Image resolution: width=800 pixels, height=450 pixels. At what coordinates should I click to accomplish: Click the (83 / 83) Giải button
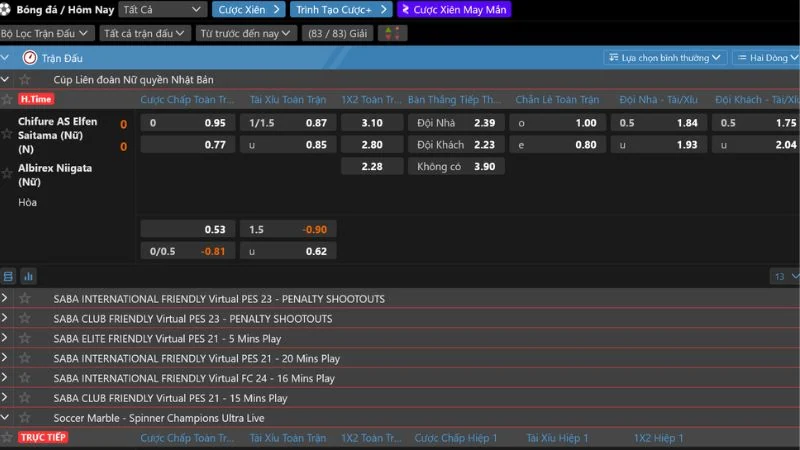[337, 33]
